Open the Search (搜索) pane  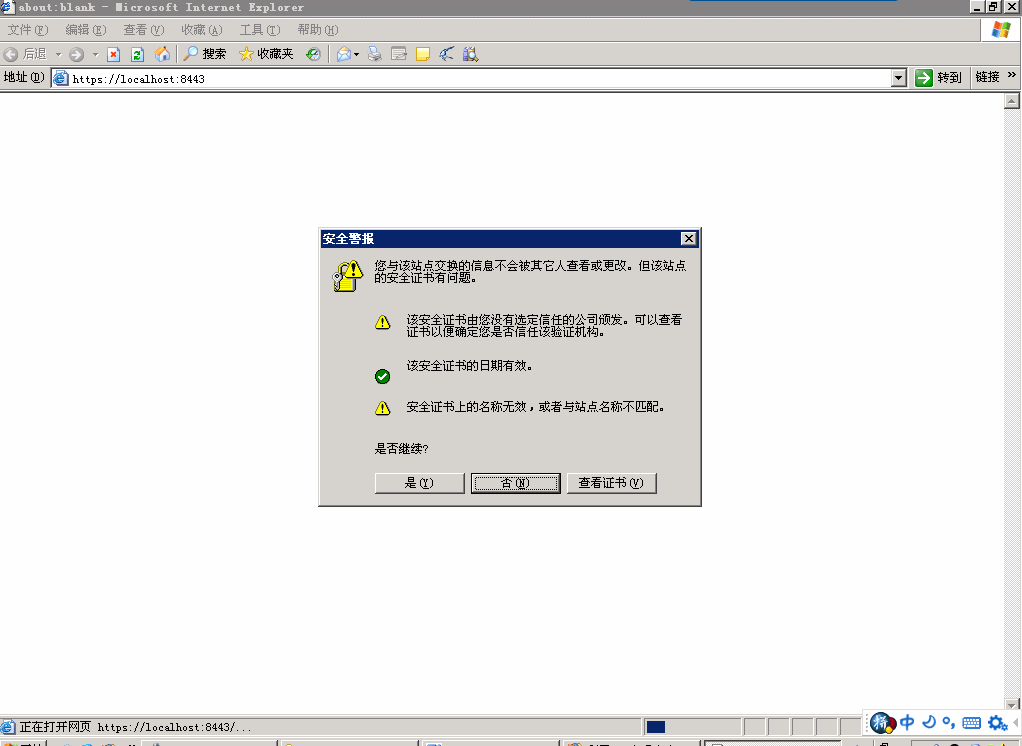tap(205, 54)
